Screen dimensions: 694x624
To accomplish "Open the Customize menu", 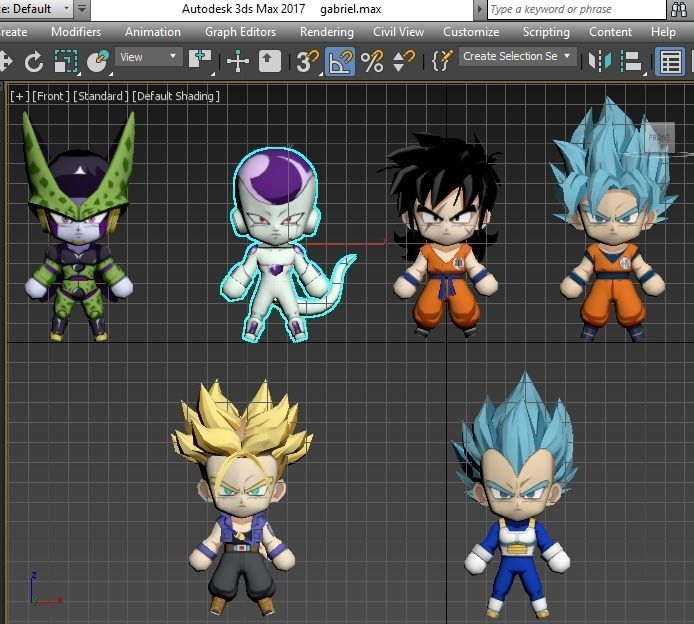I will [x=471, y=32].
